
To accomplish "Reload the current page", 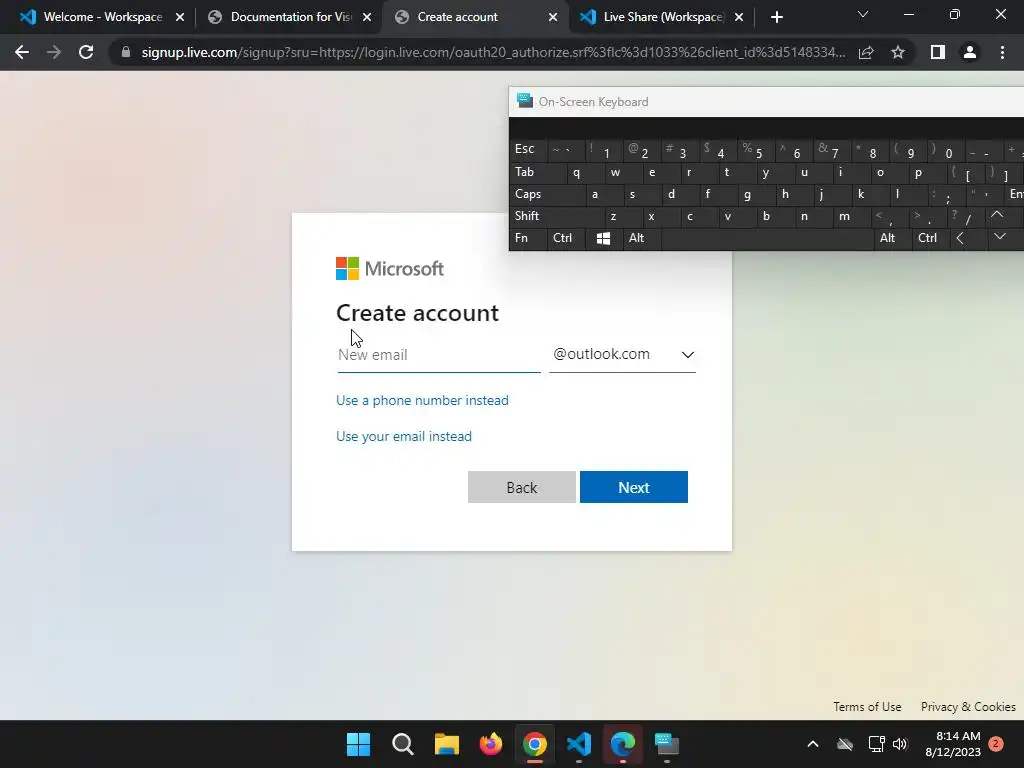I will 86,52.
